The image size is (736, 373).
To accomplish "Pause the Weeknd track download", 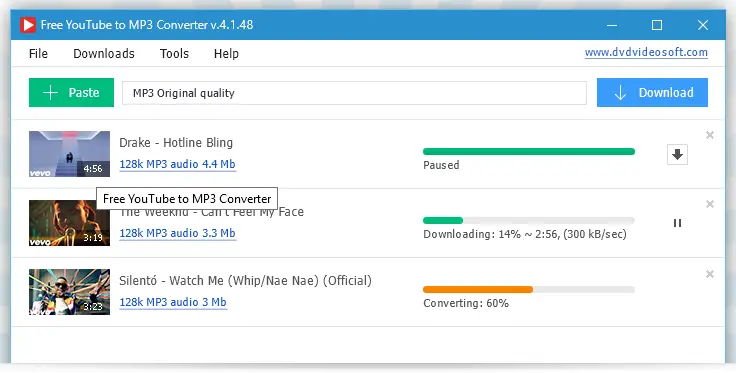I will (x=677, y=223).
